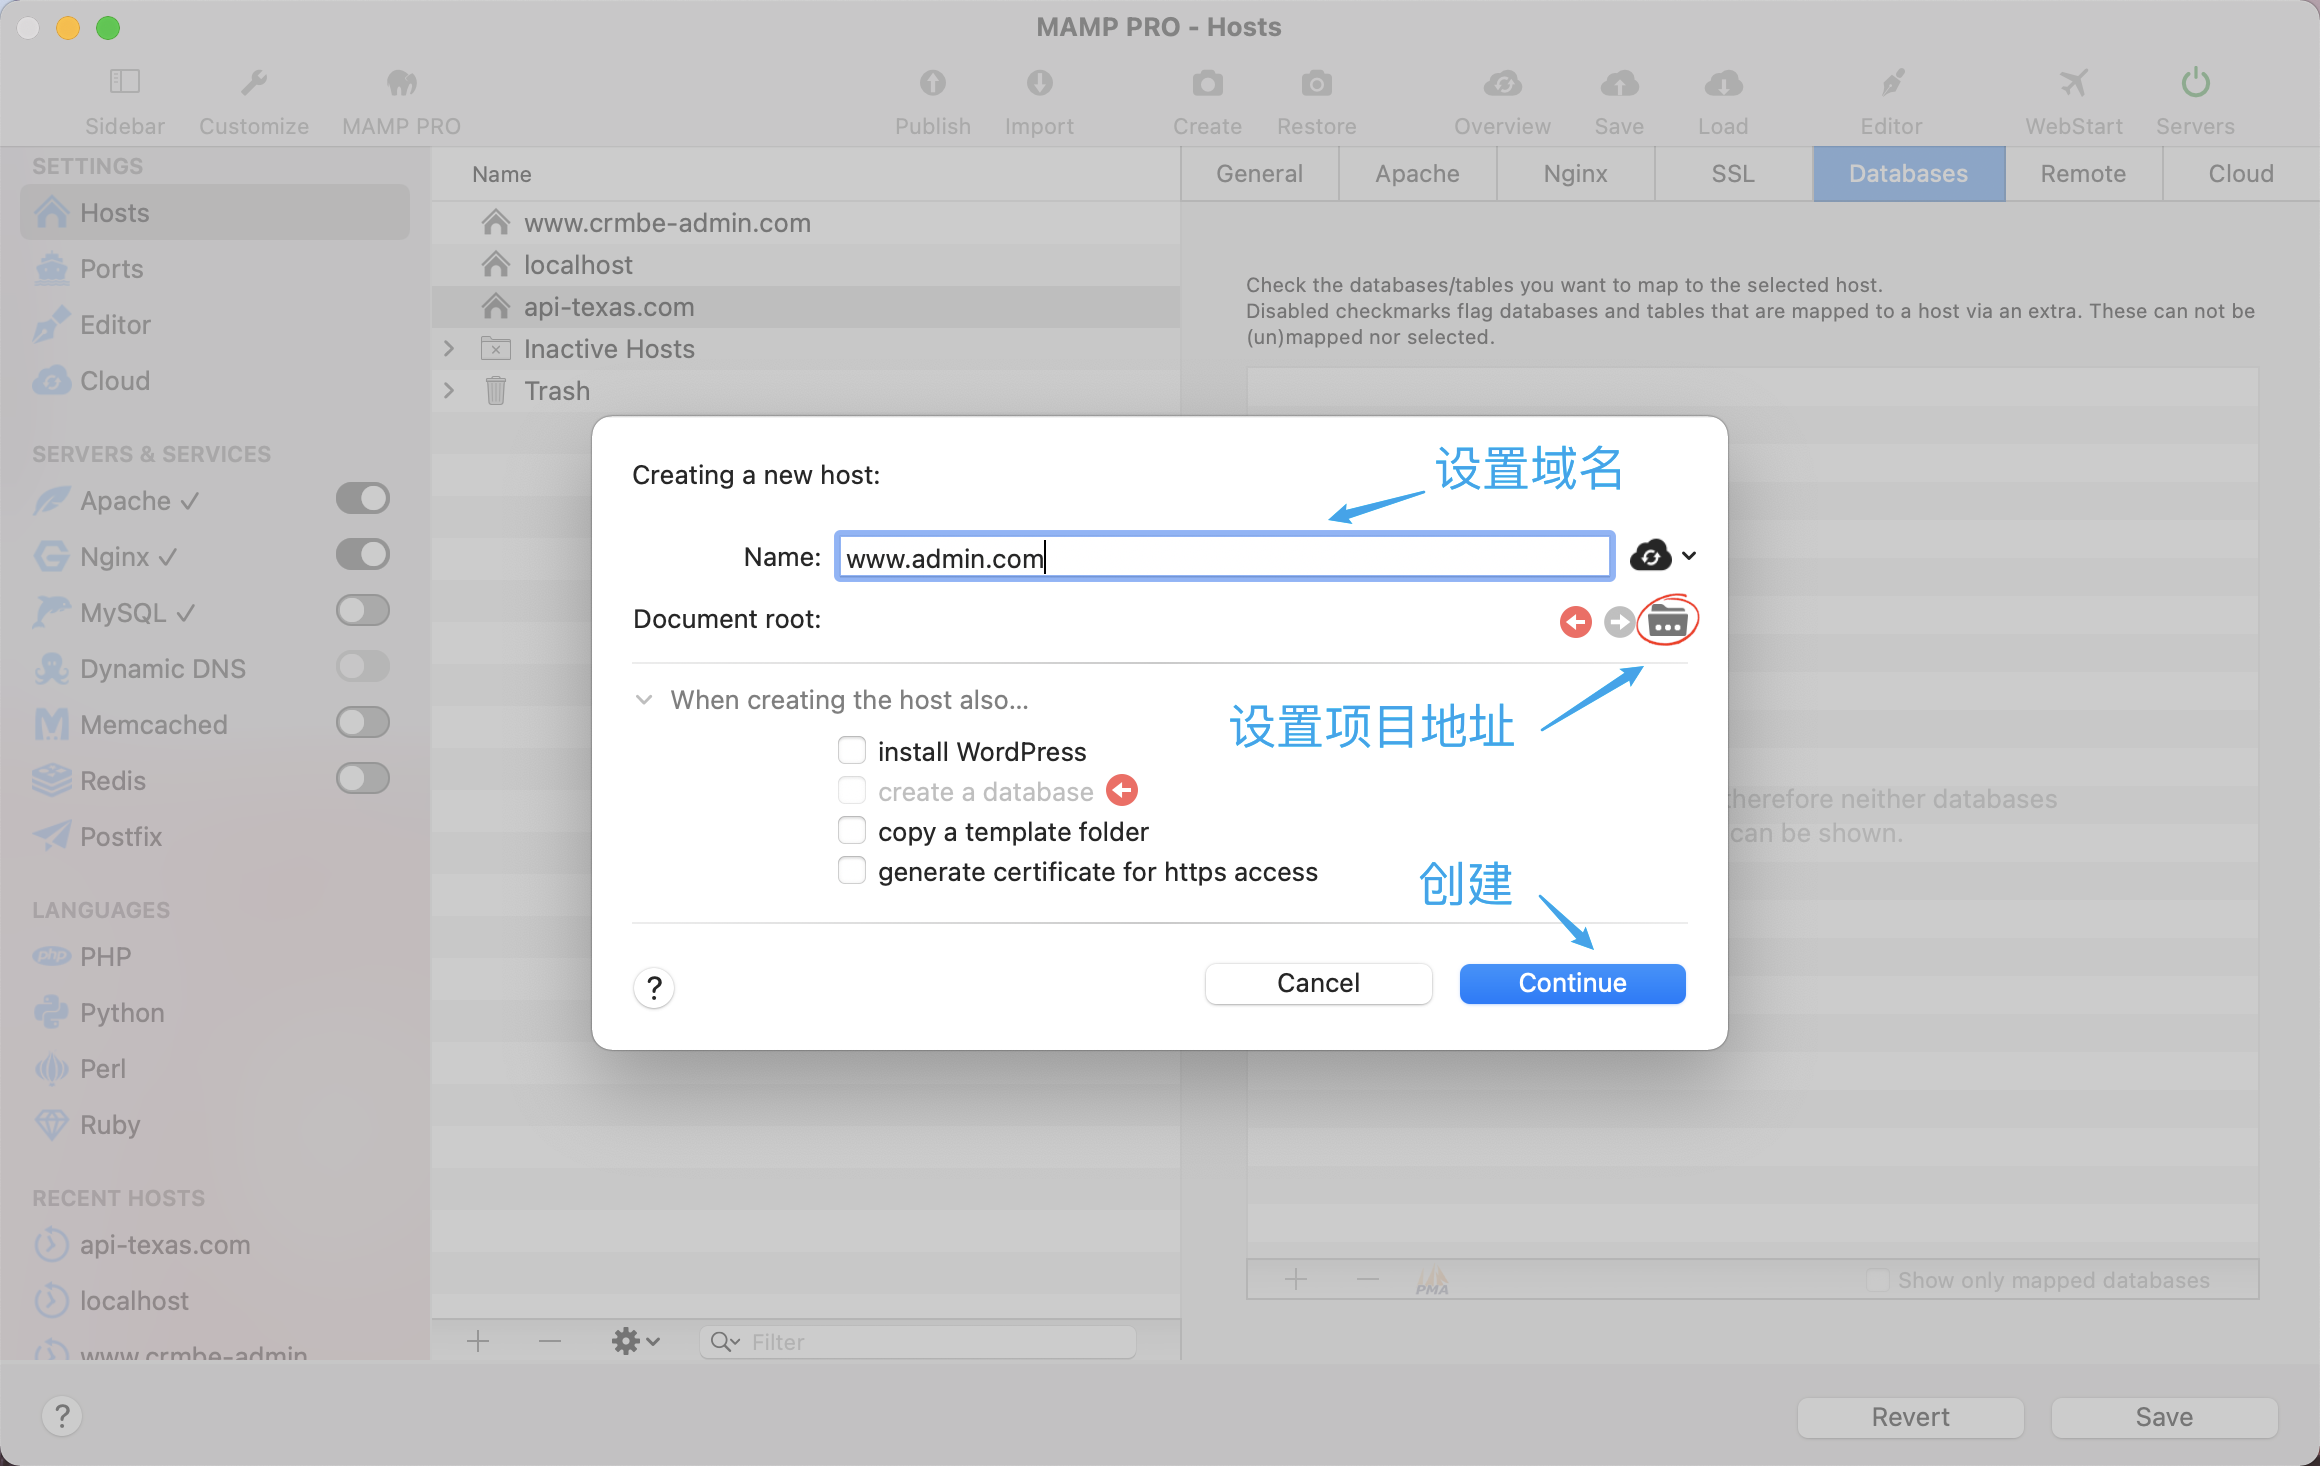Click the Customize wrench icon
The width and height of the screenshot is (2320, 1466).
click(253, 83)
